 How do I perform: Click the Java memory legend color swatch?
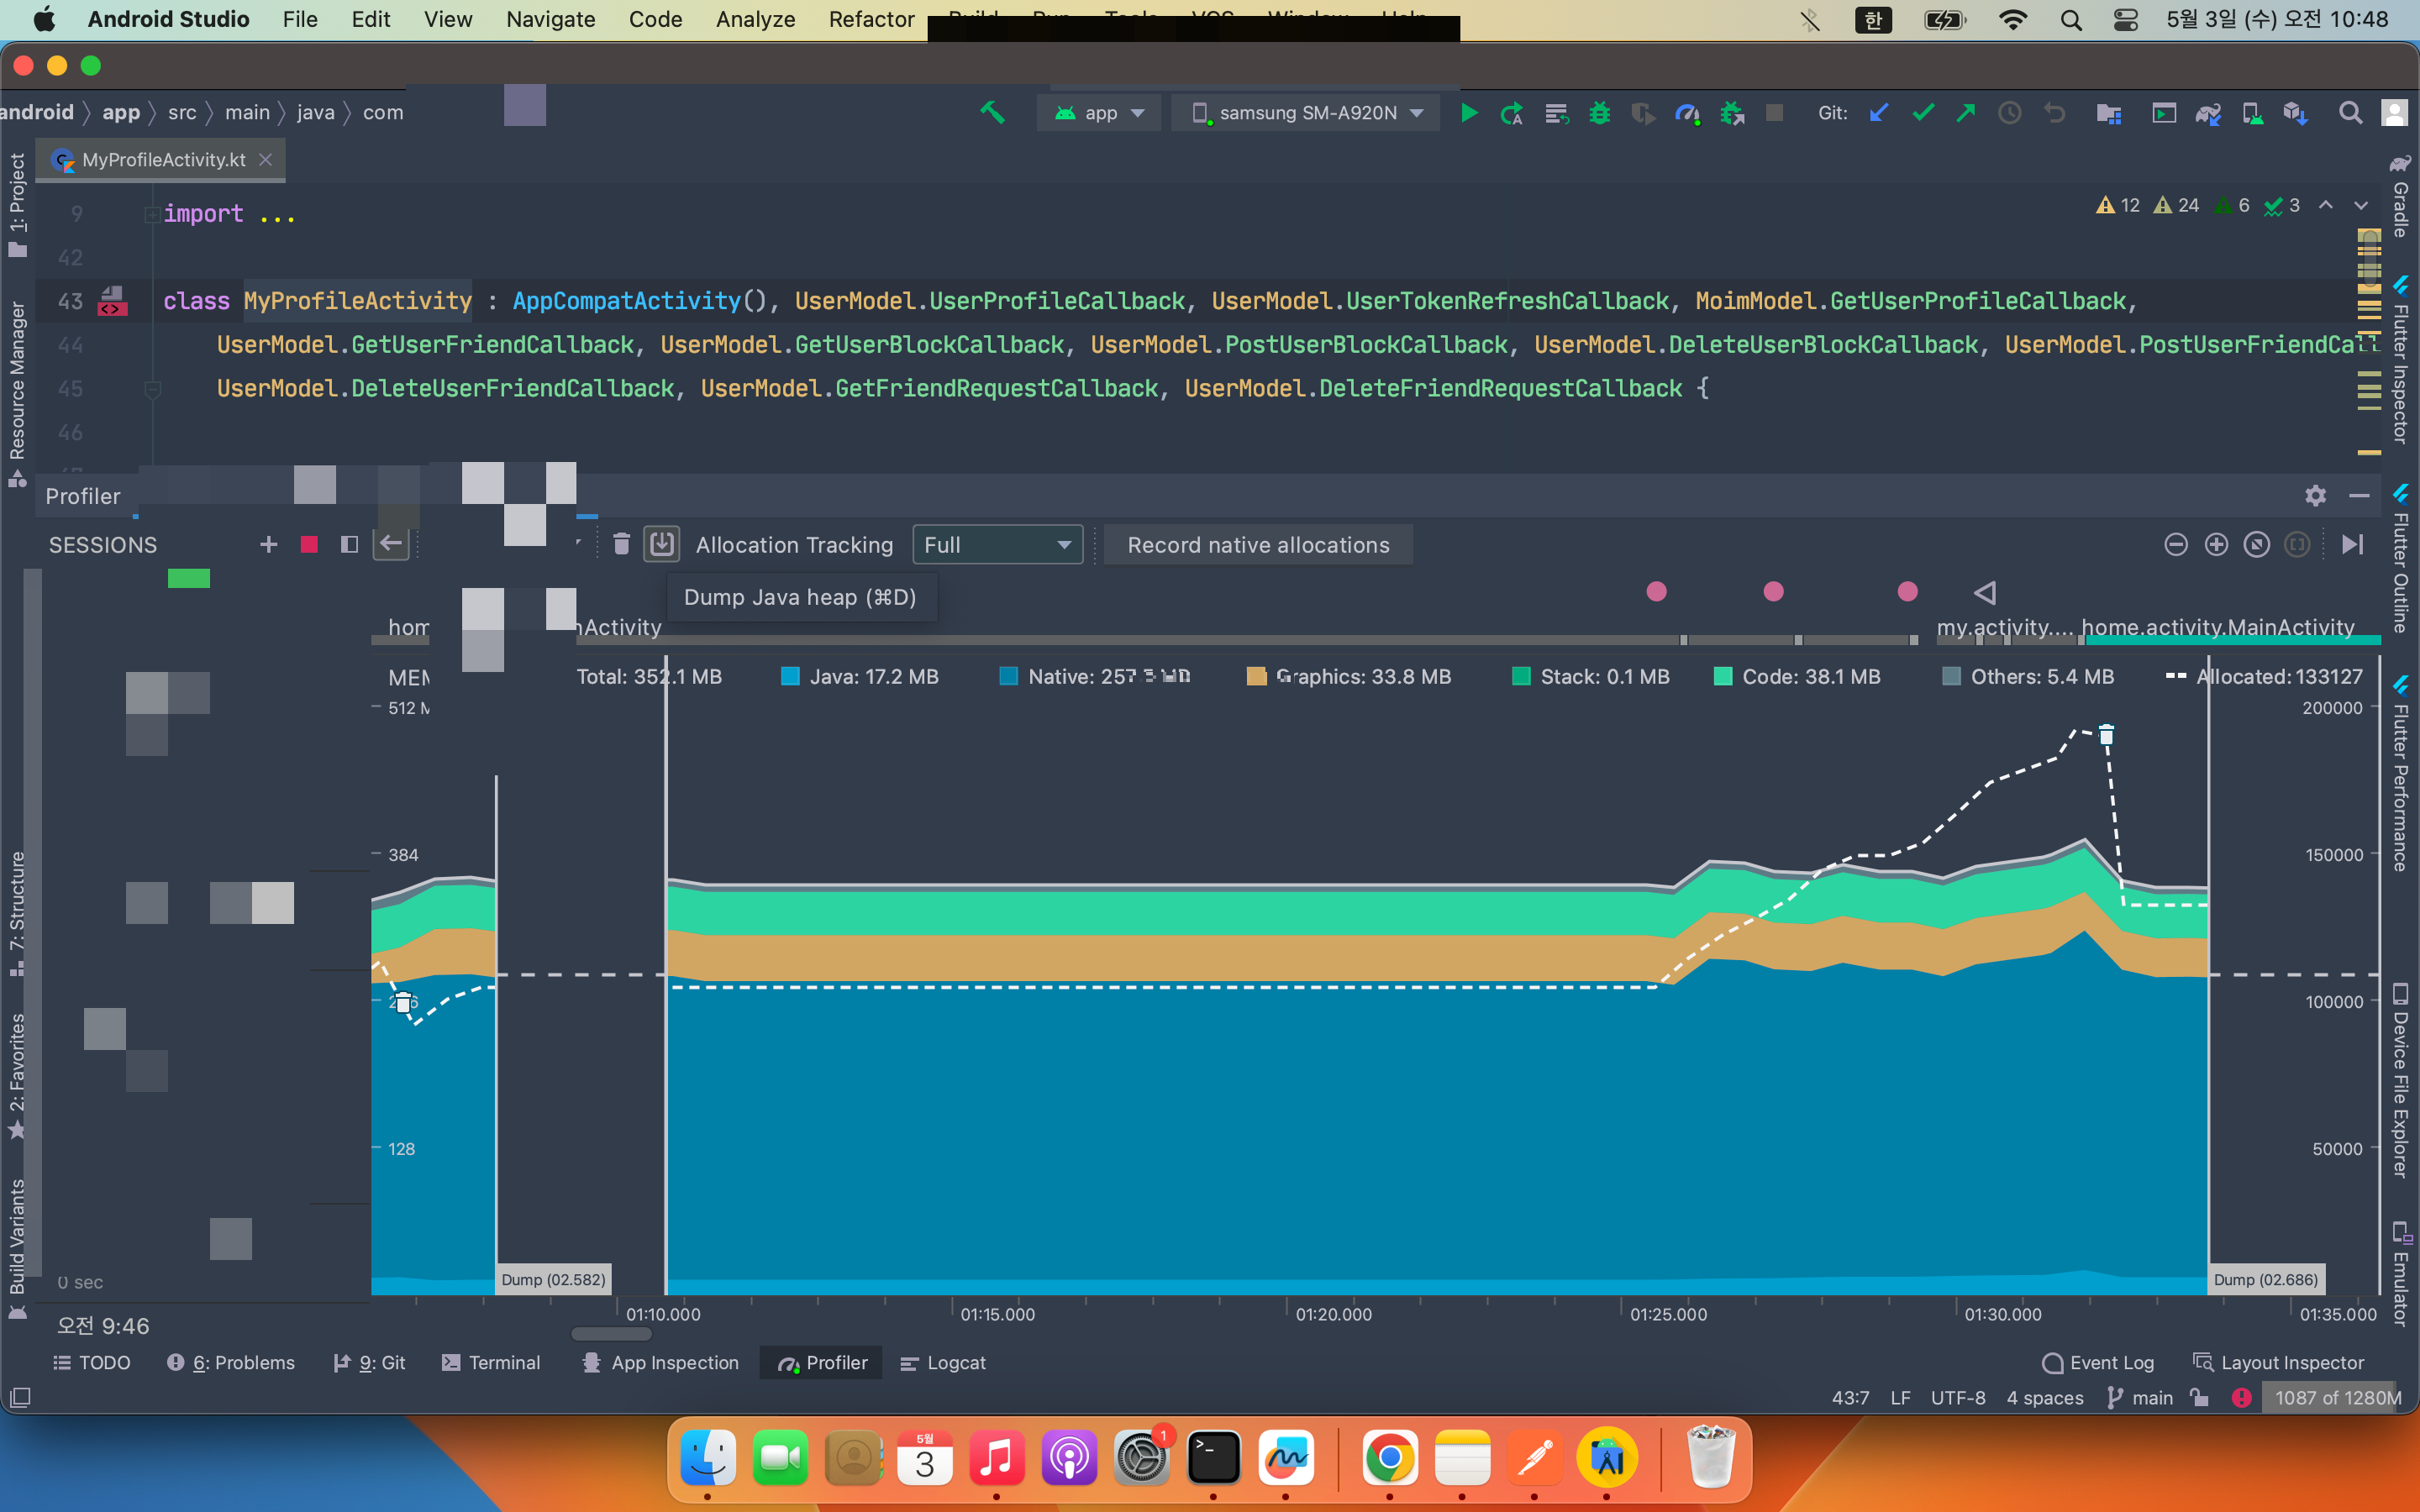[790, 677]
